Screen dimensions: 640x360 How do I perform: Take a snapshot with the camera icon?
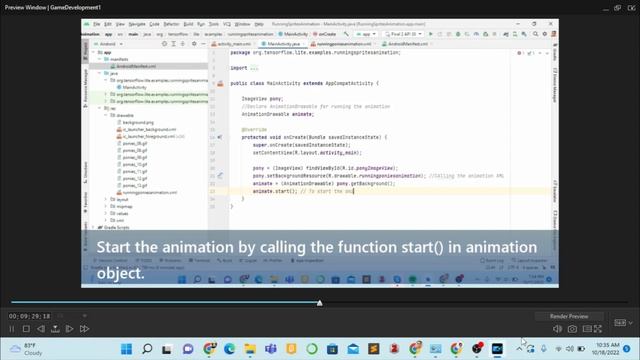(x=572, y=329)
